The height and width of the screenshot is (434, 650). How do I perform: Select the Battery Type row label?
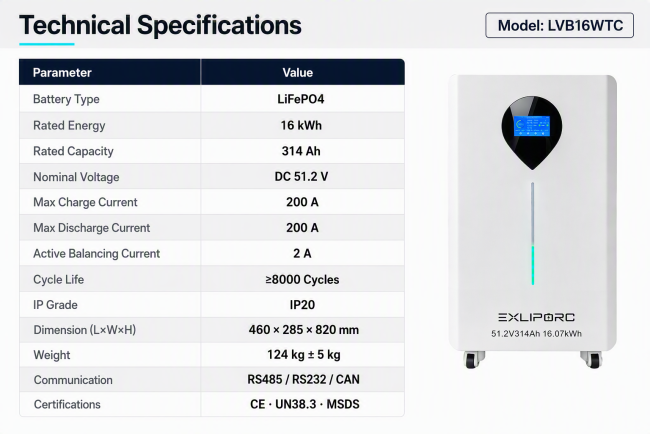pyautogui.click(x=66, y=99)
